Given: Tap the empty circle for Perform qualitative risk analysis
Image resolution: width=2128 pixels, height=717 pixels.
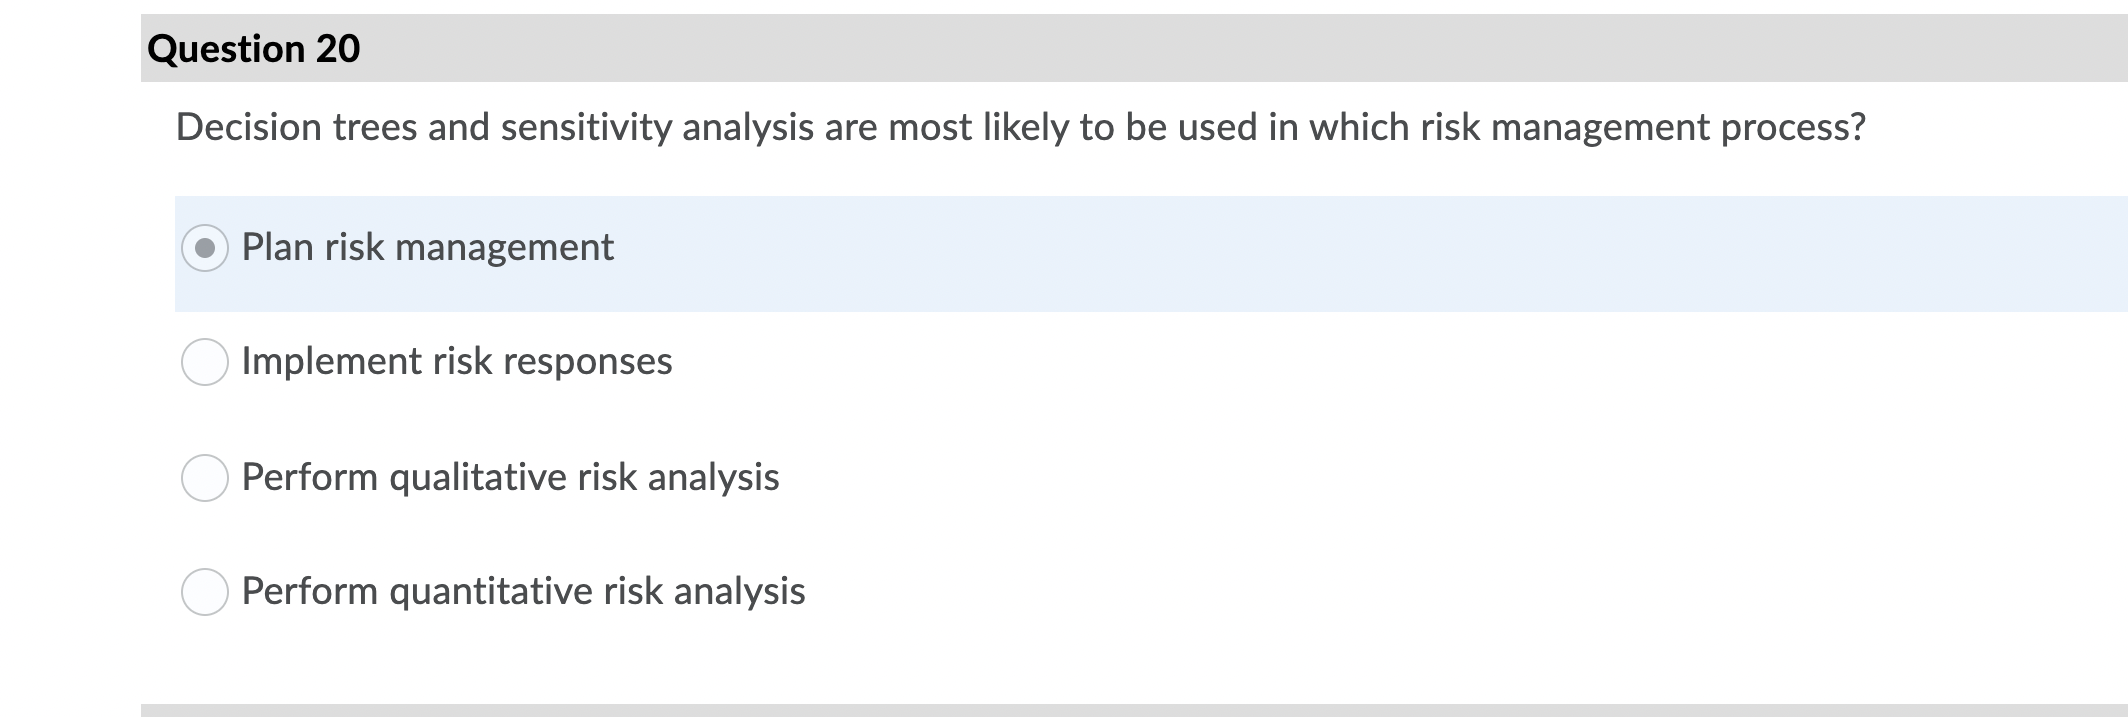Looking at the screenshot, I should point(205,477).
